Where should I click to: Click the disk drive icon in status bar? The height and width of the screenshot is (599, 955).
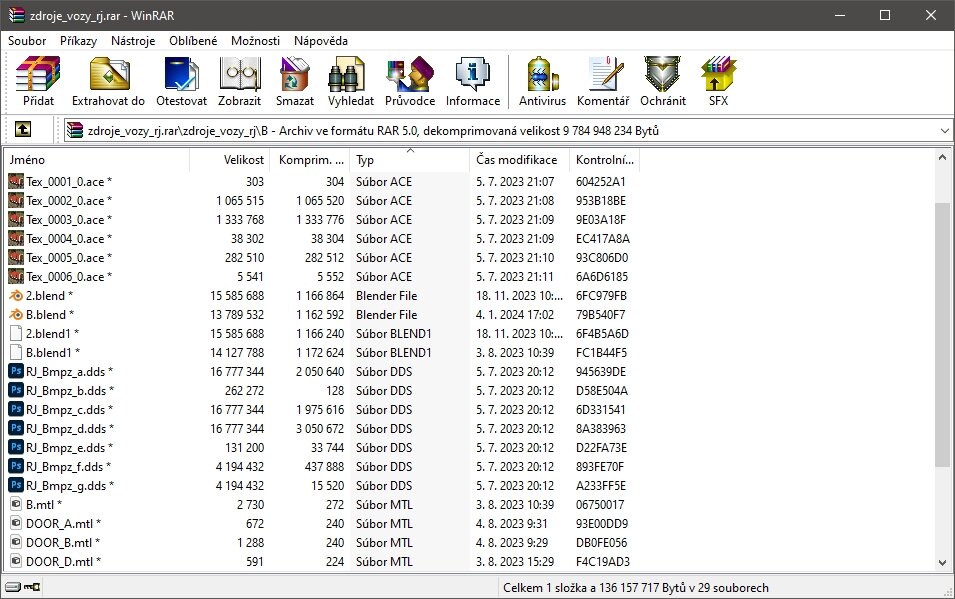pyautogui.click(x=13, y=587)
